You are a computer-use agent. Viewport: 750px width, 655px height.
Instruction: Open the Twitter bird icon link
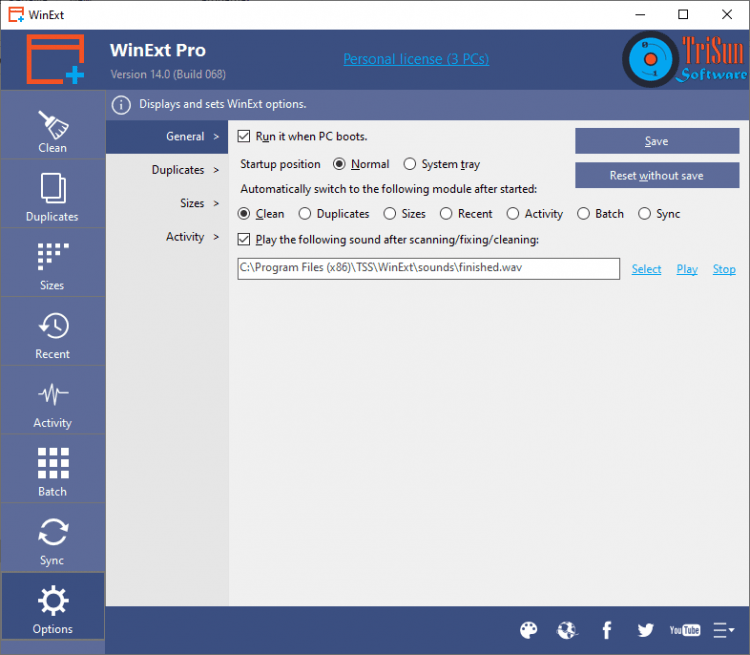point(645,630)
